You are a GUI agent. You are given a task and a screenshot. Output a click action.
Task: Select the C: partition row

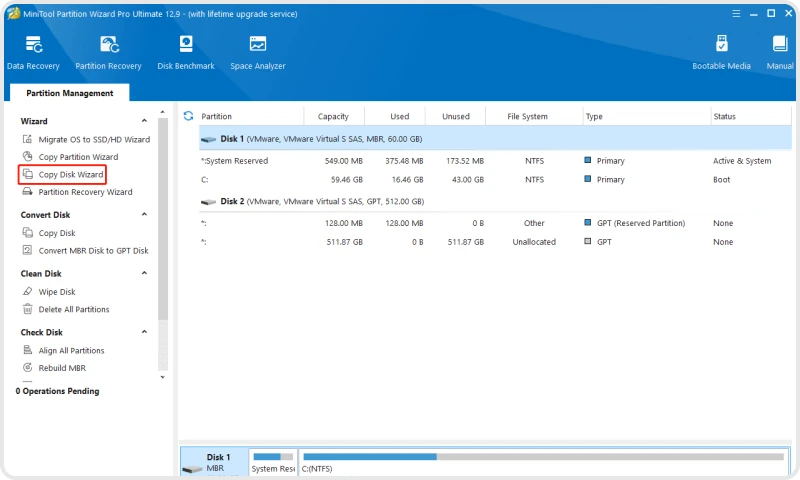(x=495, y=180)
